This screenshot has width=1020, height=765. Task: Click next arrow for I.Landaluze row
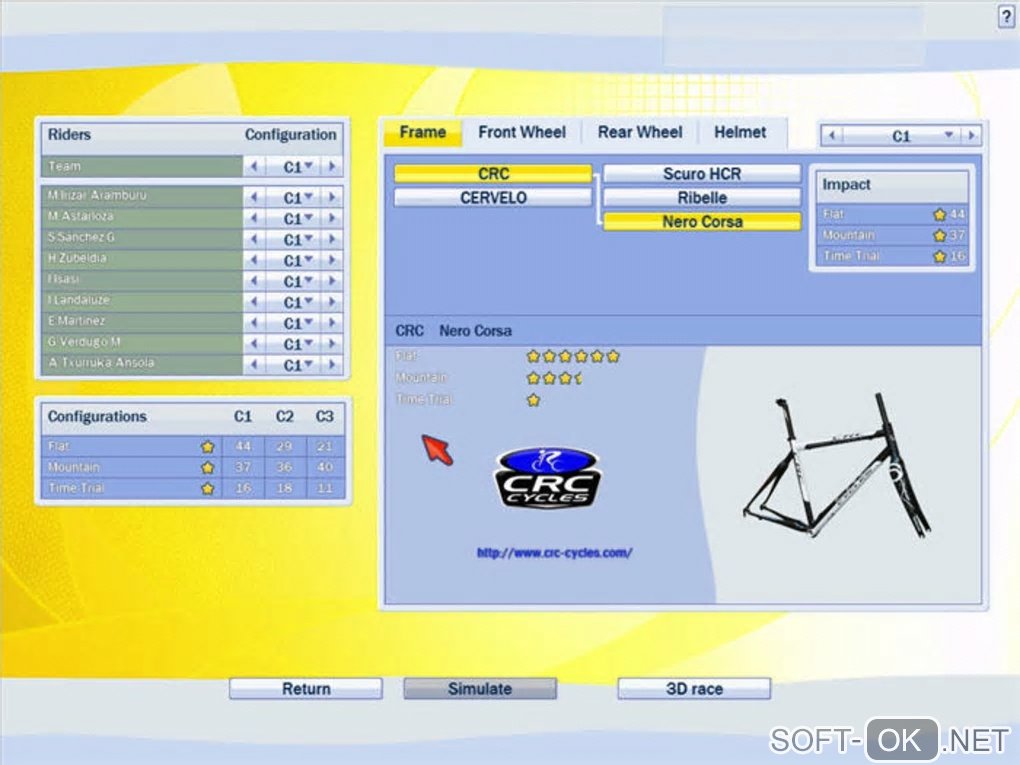332,301
